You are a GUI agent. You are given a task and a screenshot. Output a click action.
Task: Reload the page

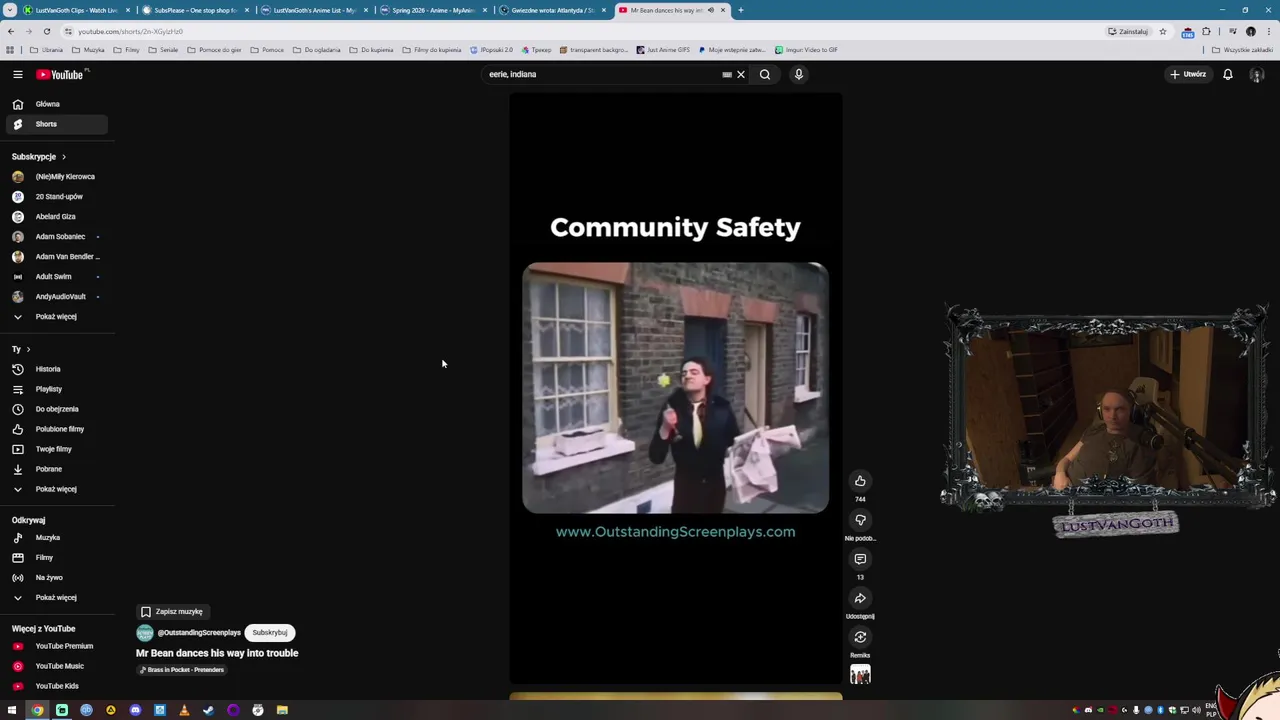coord(46,31)
